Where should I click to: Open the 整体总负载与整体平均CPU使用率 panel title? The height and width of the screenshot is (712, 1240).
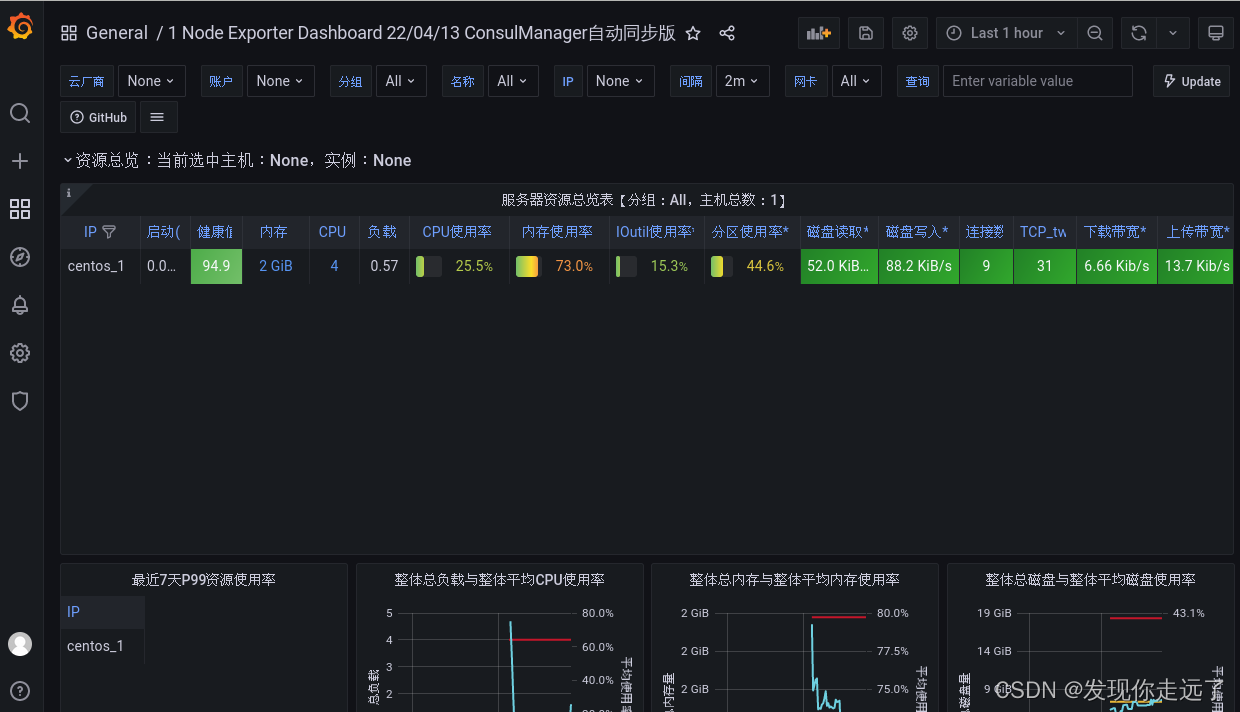[500, 579]
